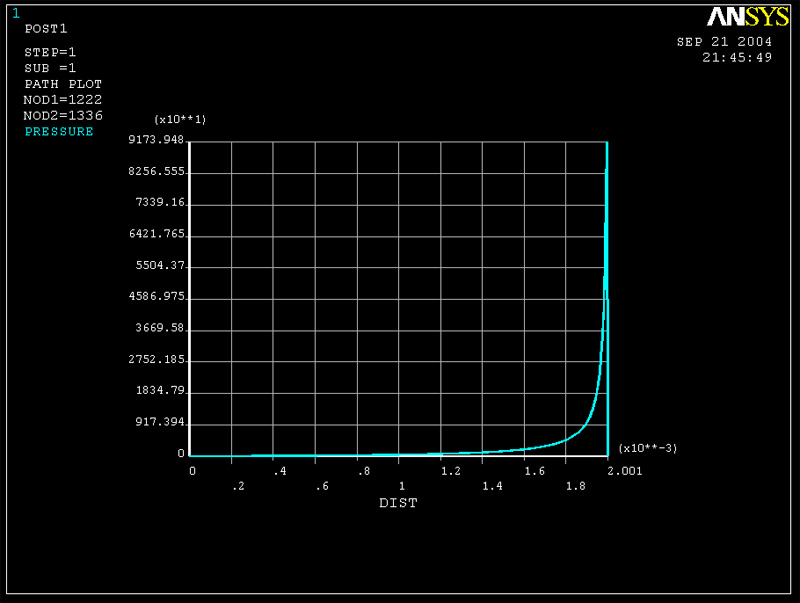This screenshot has width=800, height=603.
Task: Click the NOD1=1222 text
Action: pyautogui.click(x=63, y=100)
